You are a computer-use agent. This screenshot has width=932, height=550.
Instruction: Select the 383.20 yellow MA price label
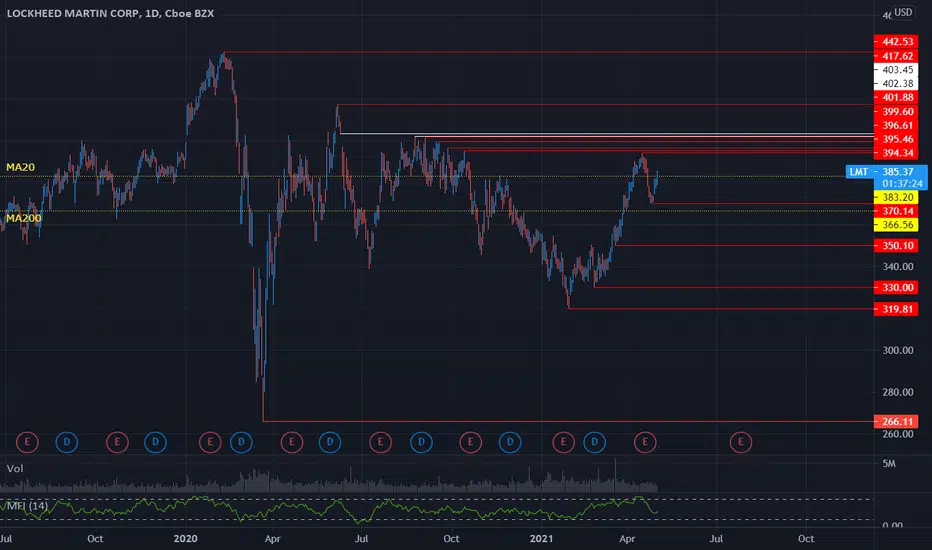(896, 197)
